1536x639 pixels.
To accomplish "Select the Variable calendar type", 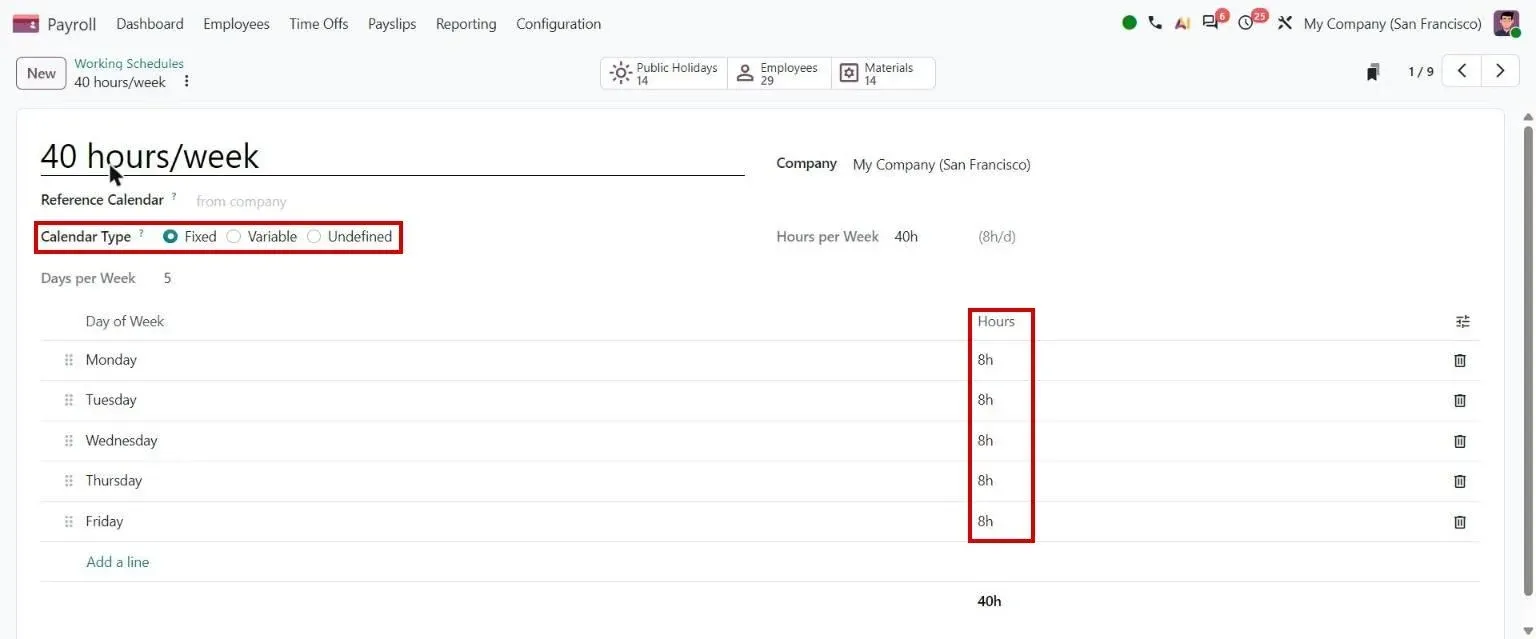I will (234, 237).
